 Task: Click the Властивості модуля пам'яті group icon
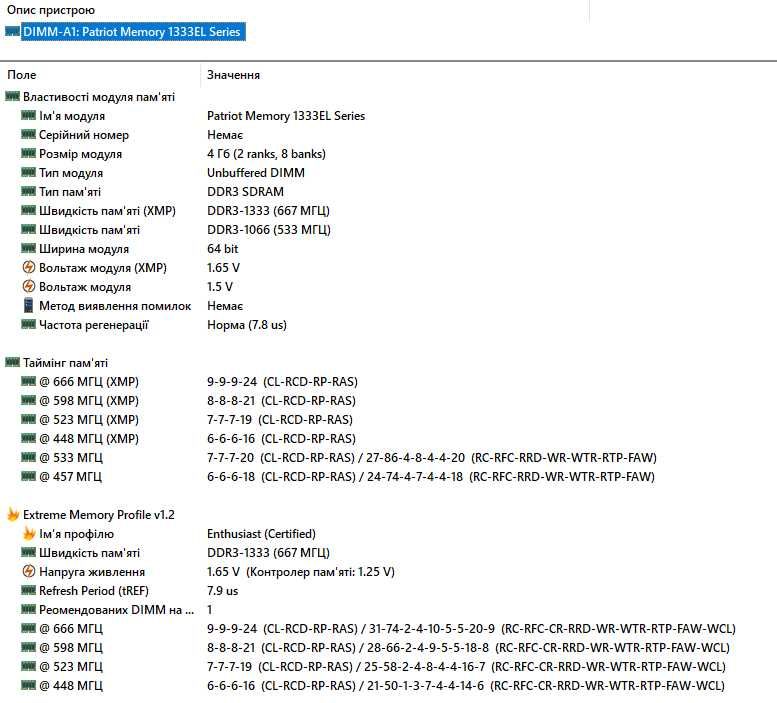12,96
